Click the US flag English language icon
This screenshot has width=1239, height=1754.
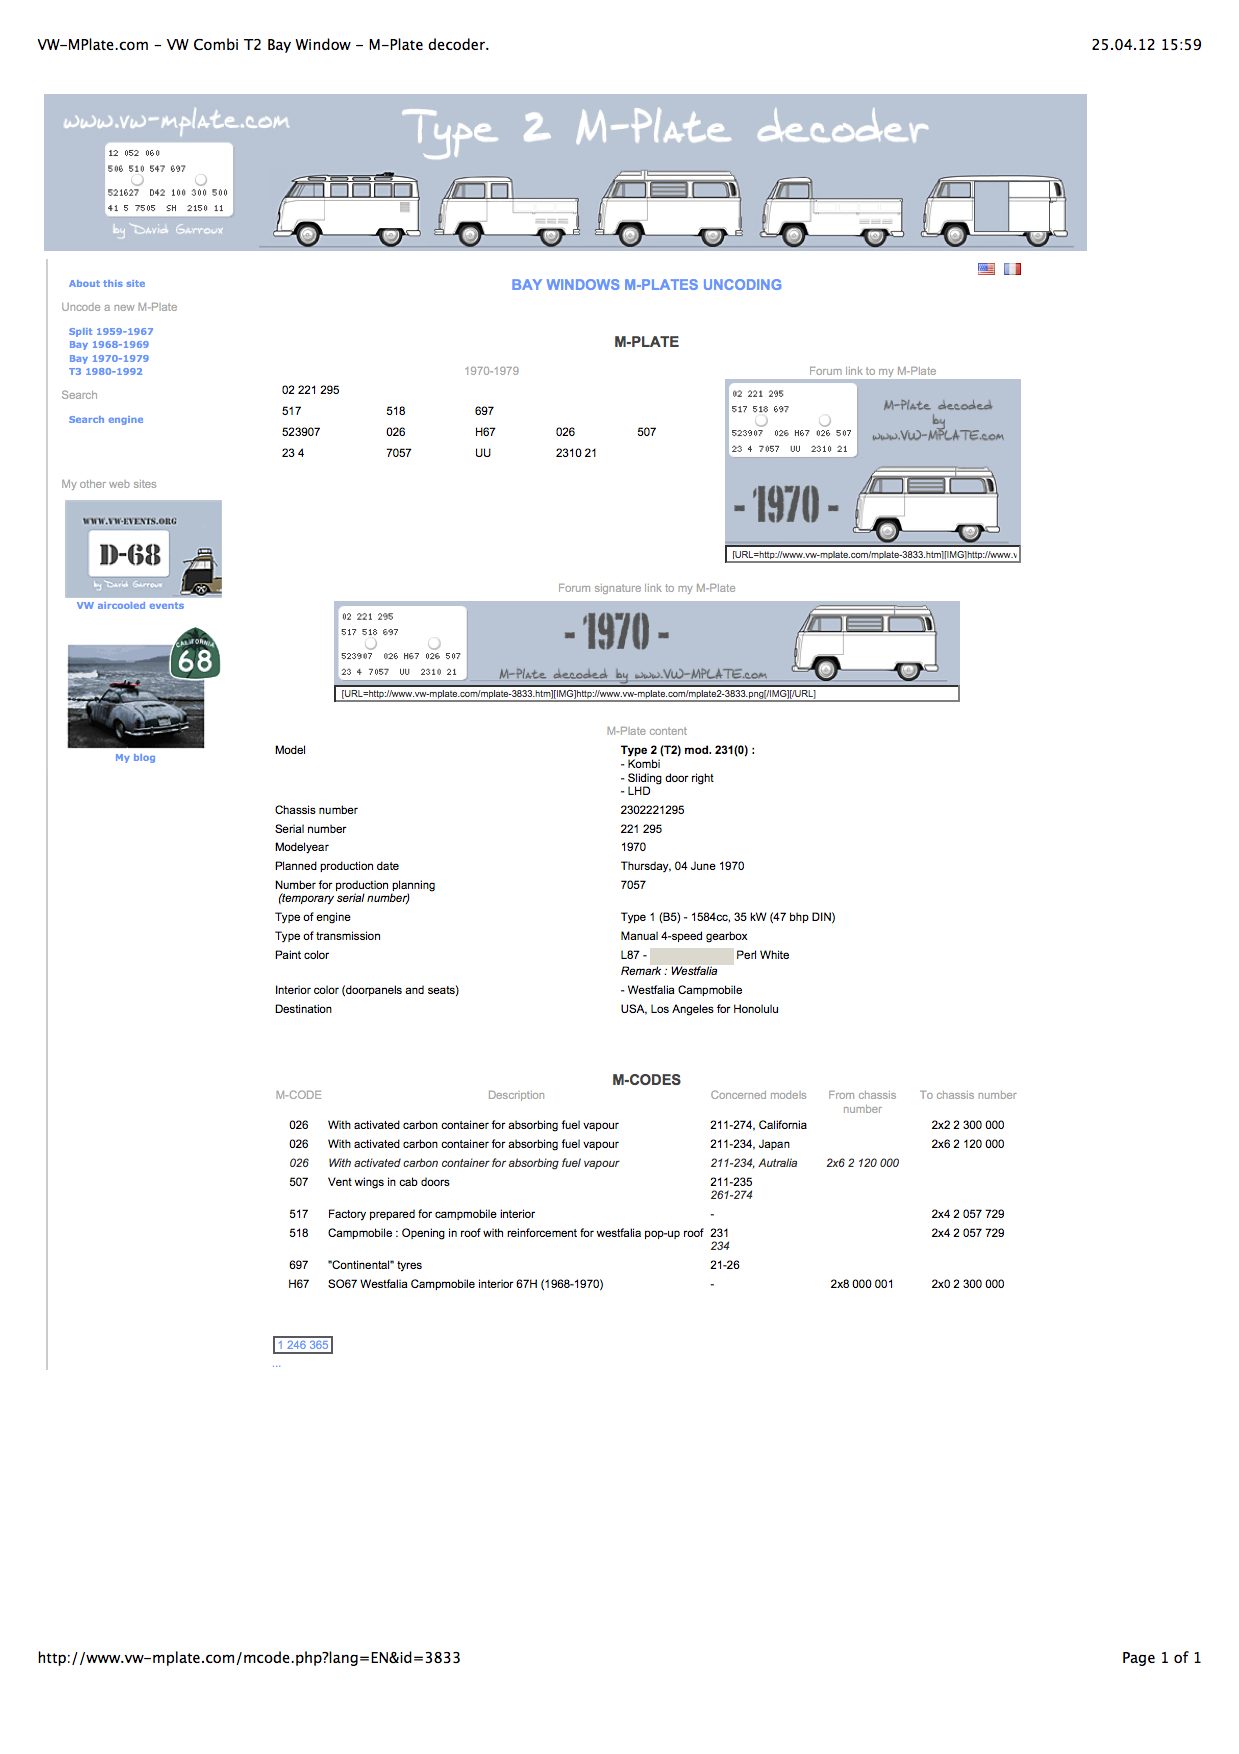click(x=986, y=269)
